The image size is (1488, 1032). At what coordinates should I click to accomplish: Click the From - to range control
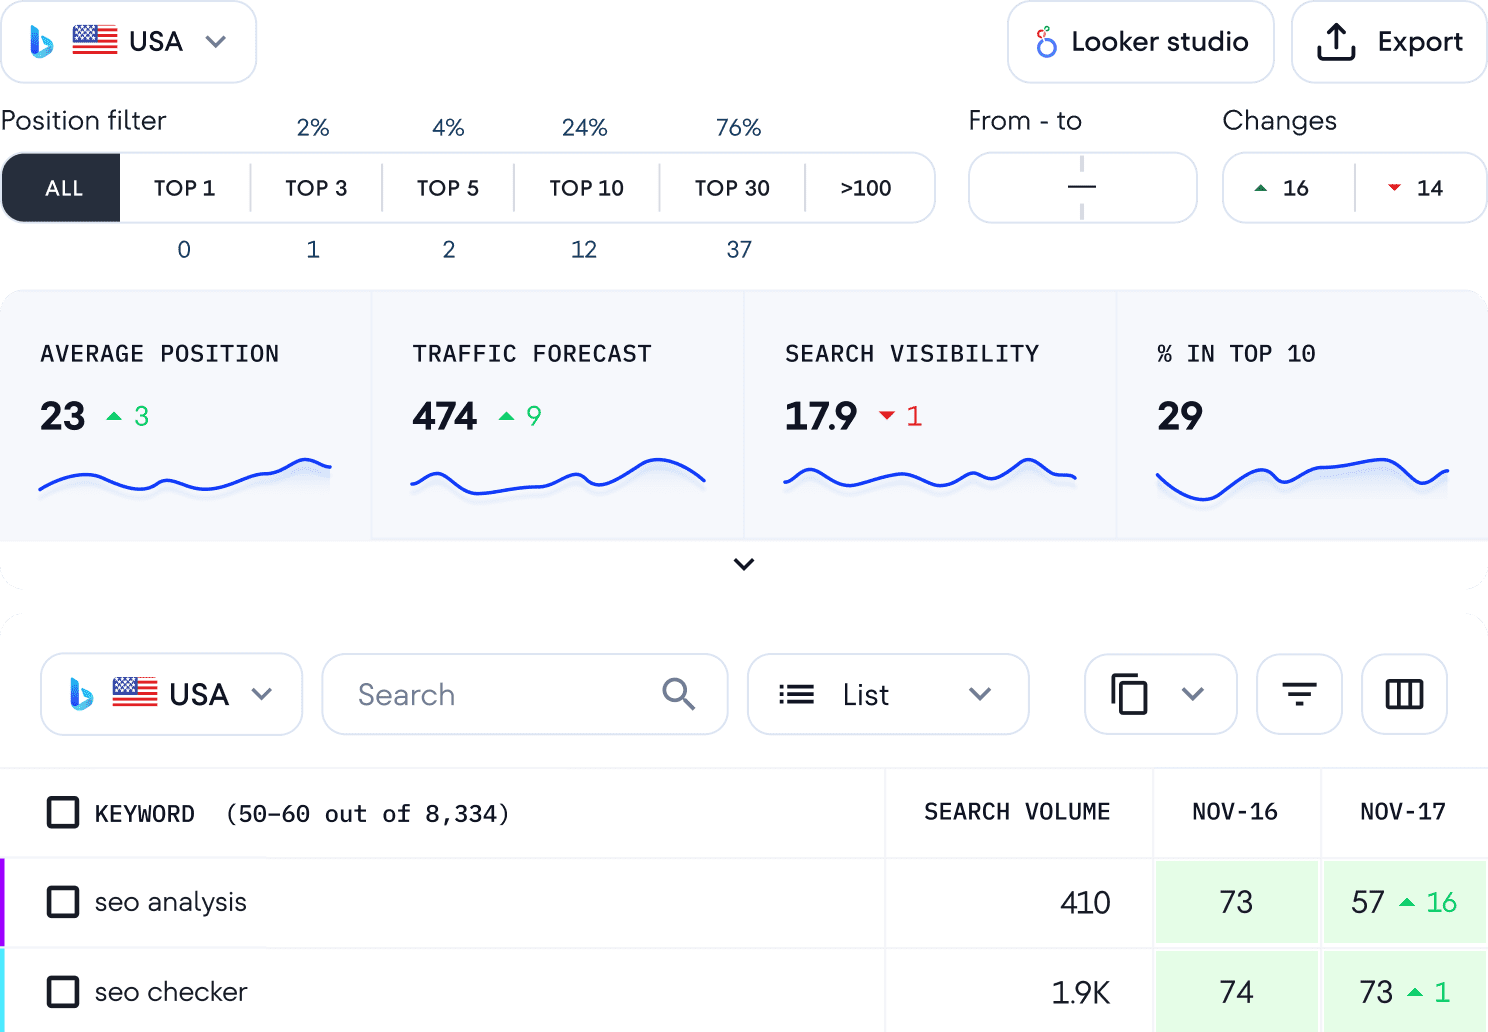[x=1082, y=188]
